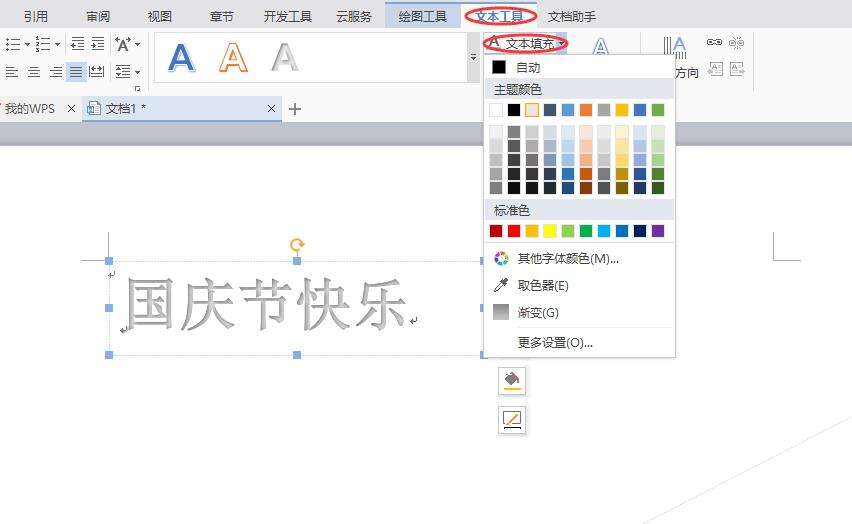Viewport: 852px width, 524px height.
Task: Choose the 取色器(E) eyedropper
Action: [579, 285]
